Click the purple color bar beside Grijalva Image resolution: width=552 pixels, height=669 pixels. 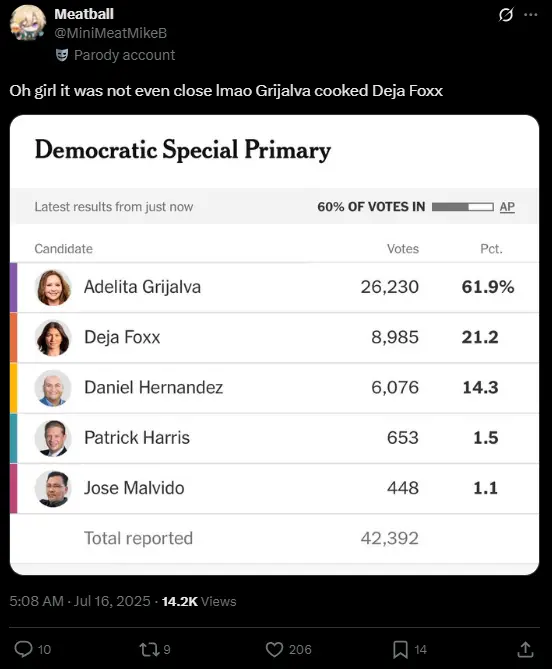coord(14,288)
